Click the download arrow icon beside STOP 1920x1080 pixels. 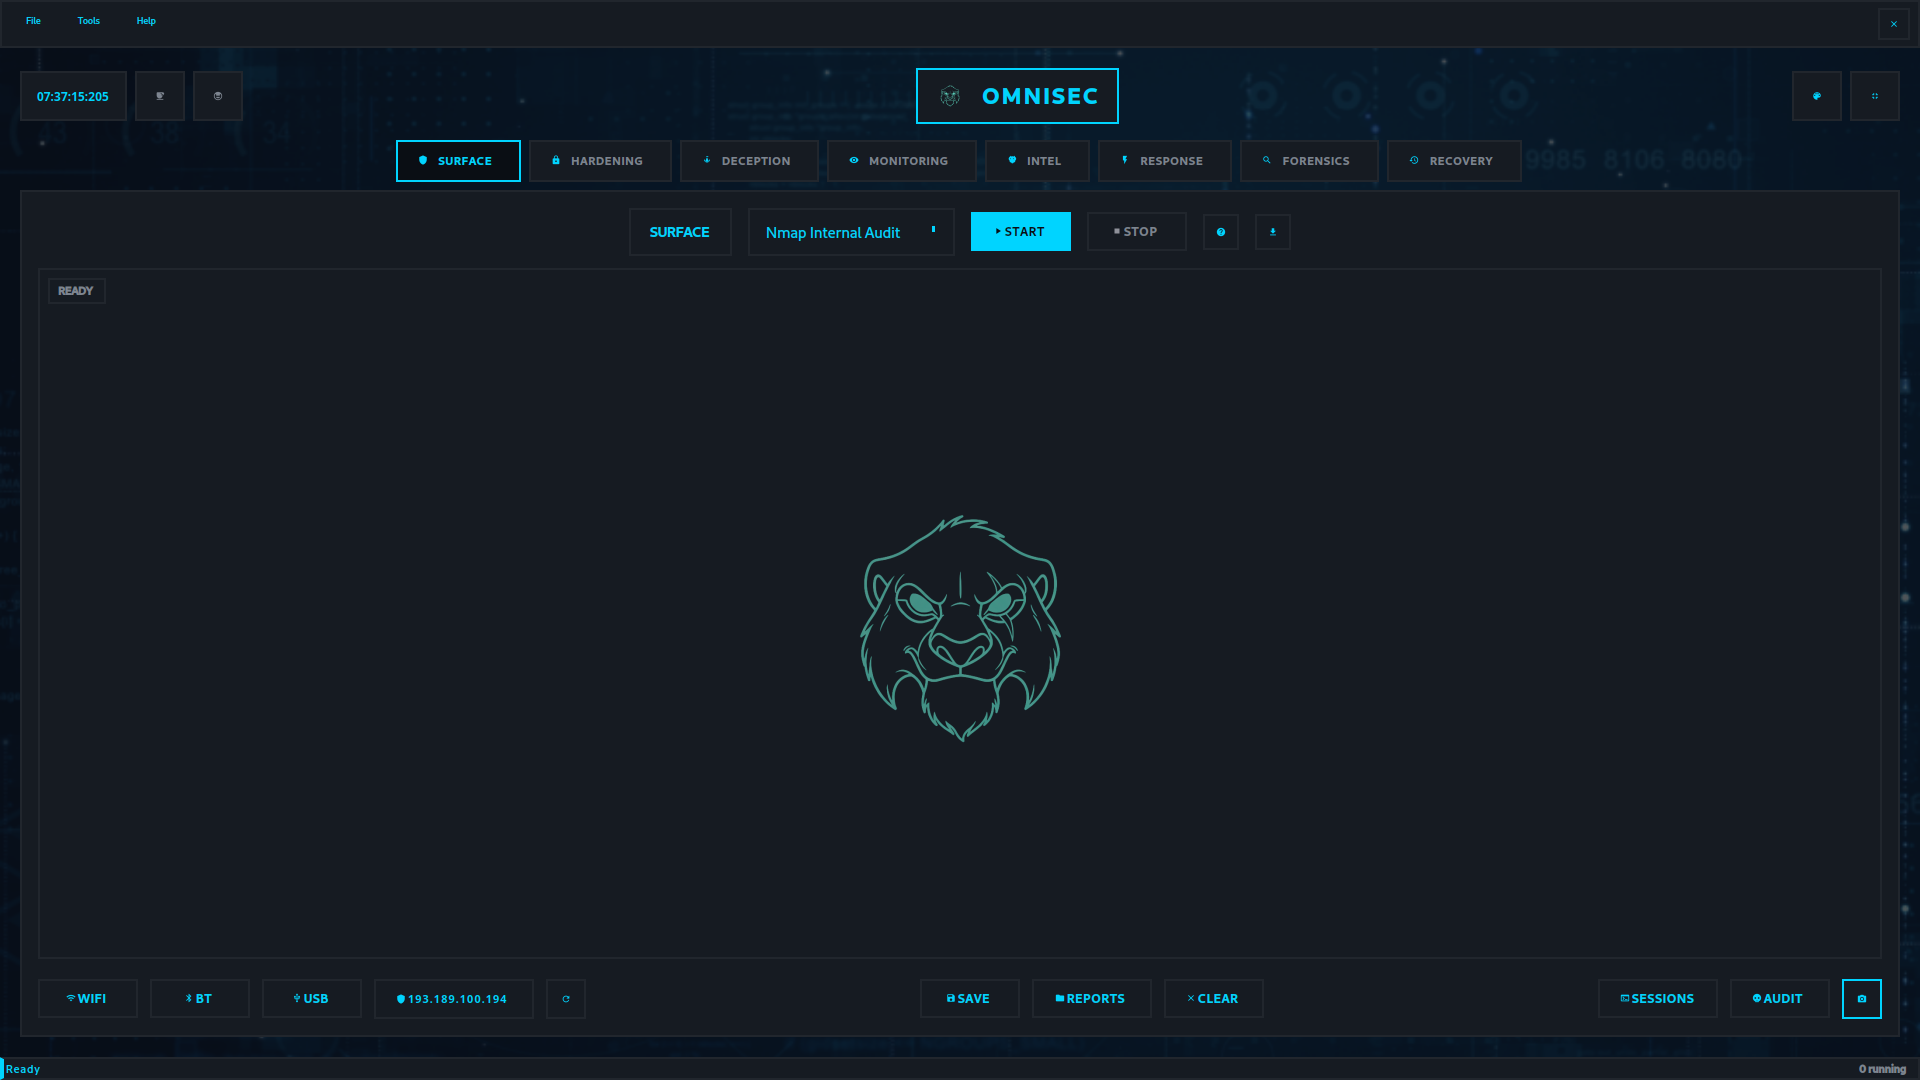tap(1272, 232)
